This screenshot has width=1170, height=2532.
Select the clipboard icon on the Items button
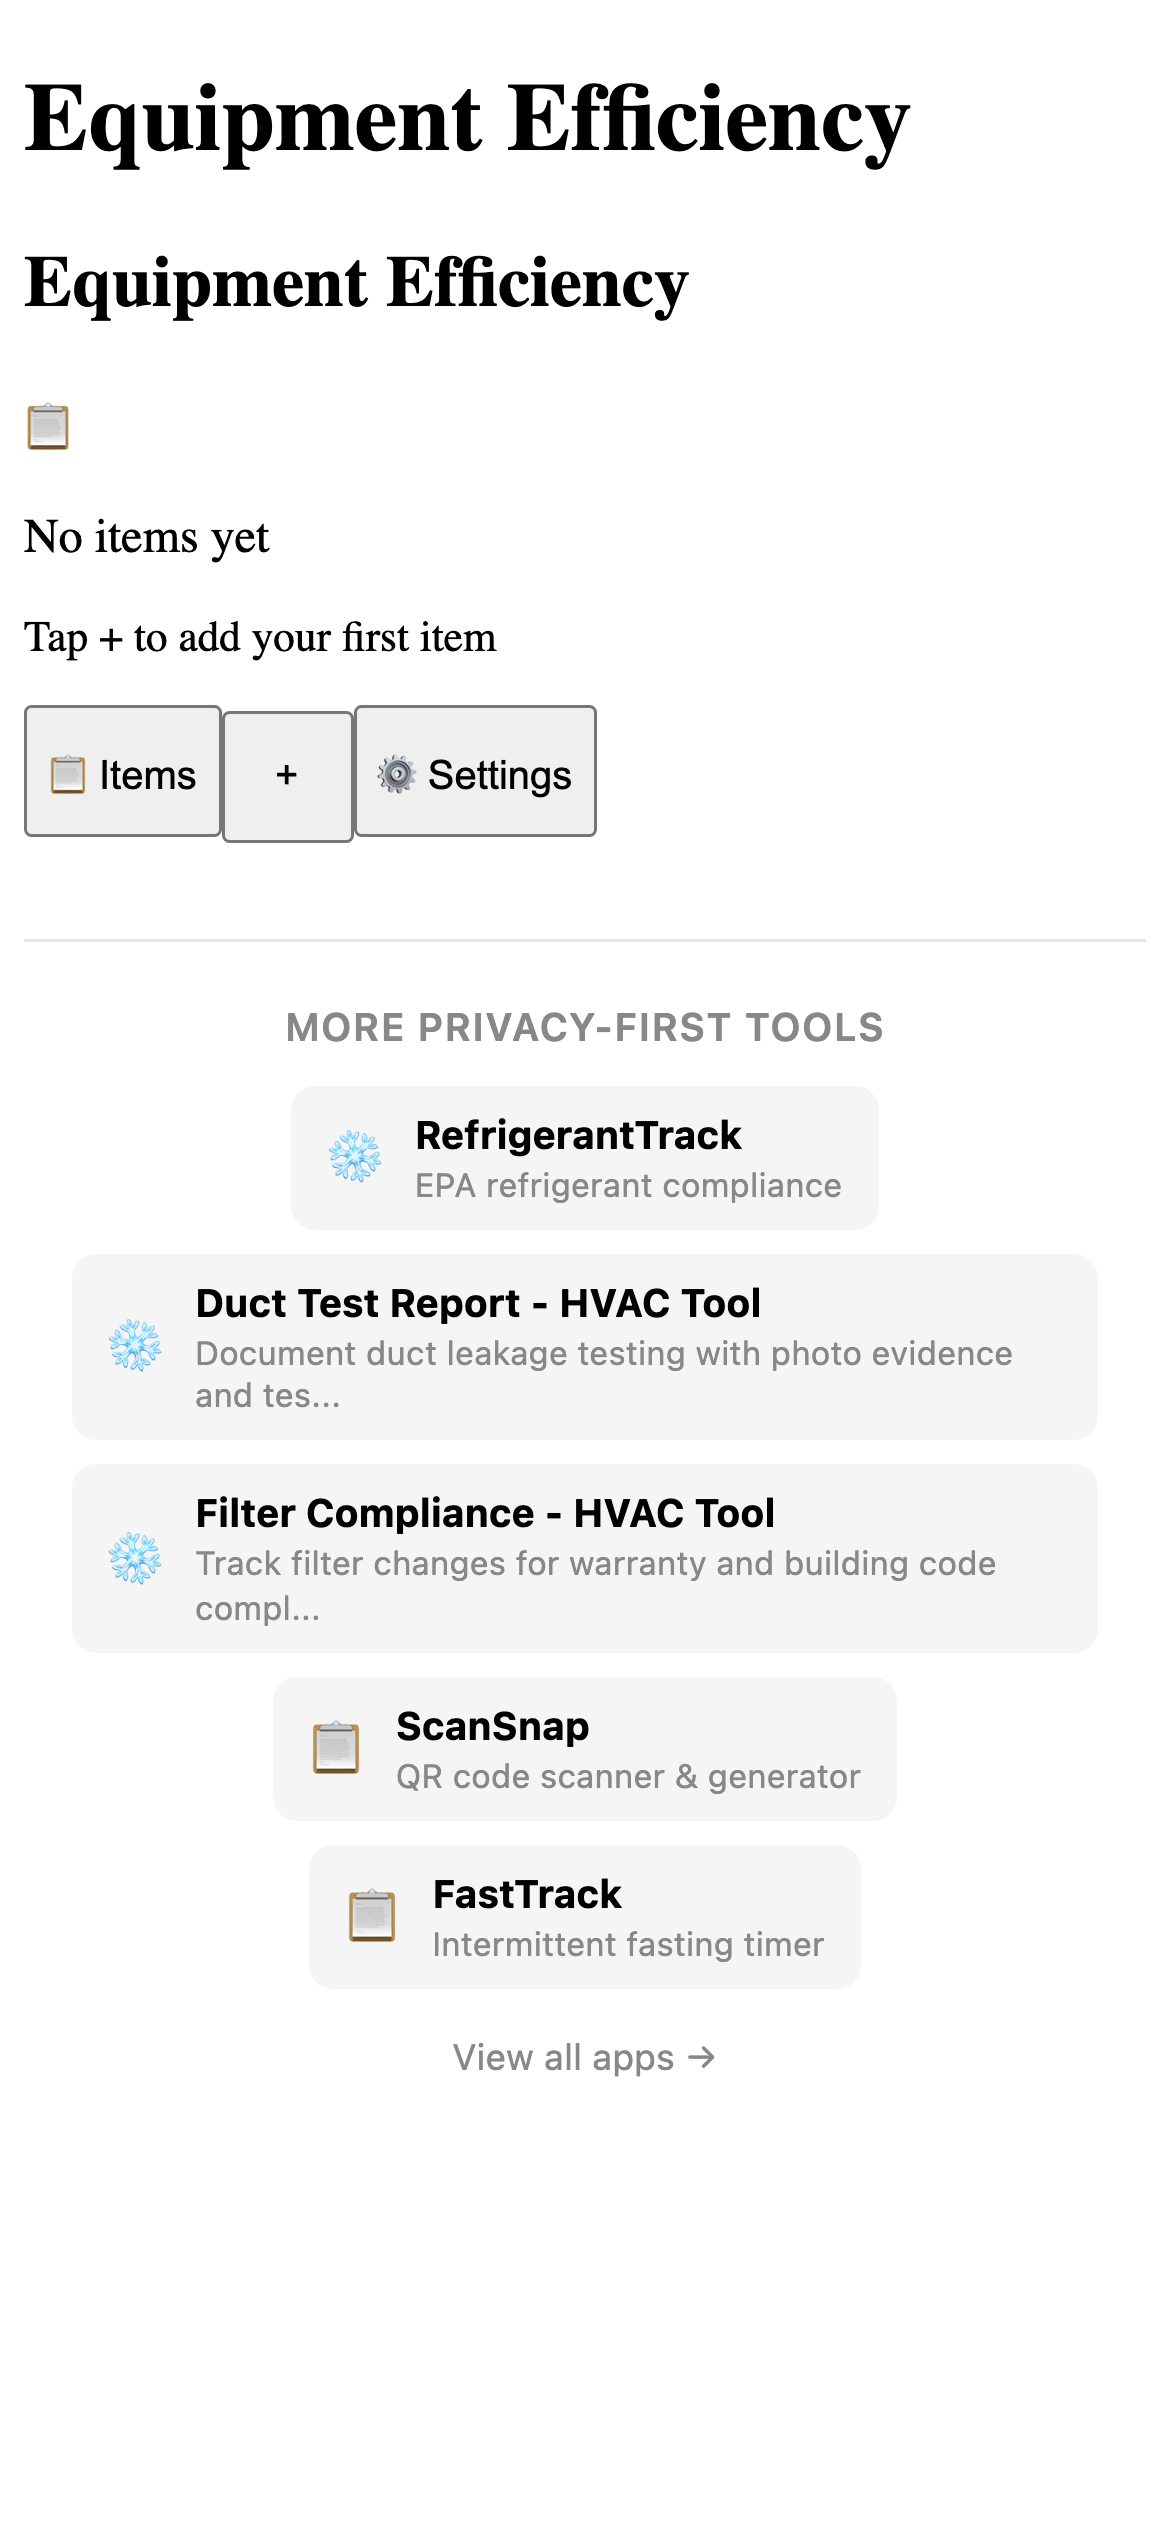pyautogui.click(x=67, y=773)
